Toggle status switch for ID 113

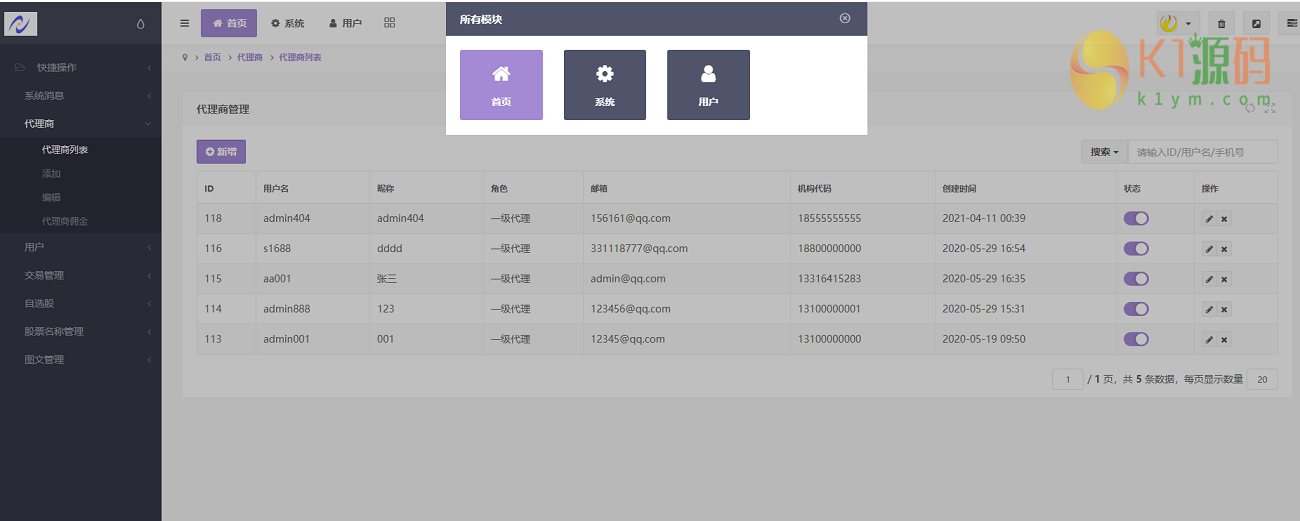pos(1136,339)
